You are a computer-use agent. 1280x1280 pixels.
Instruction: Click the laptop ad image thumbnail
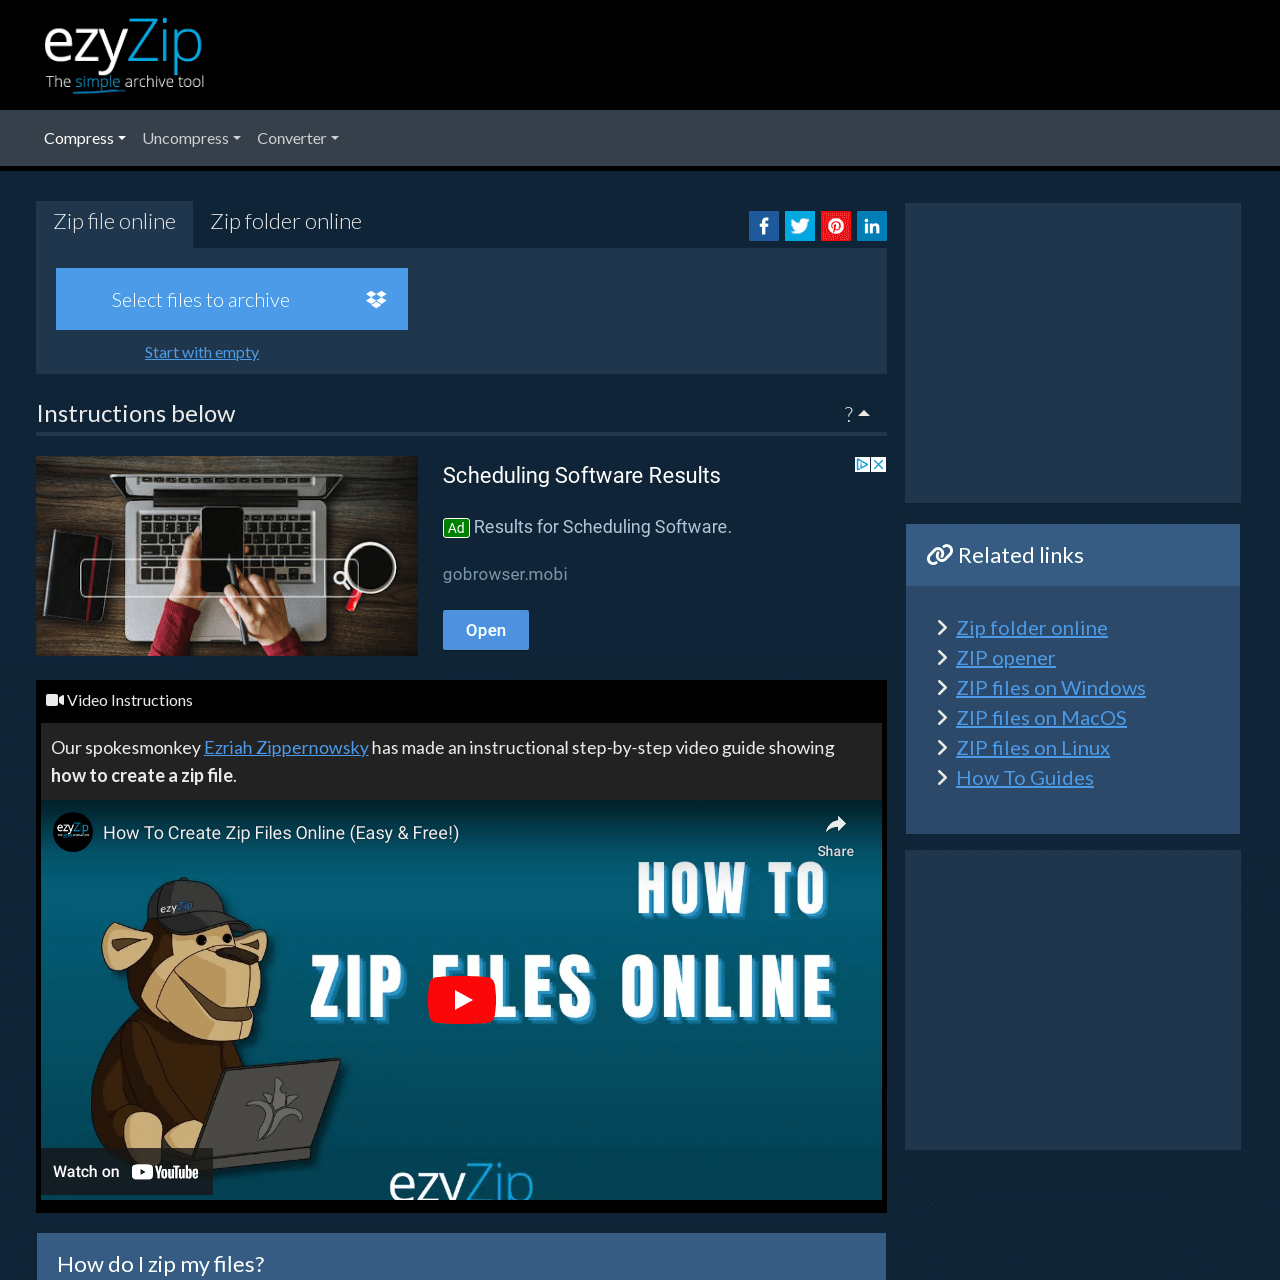point(227,556)
